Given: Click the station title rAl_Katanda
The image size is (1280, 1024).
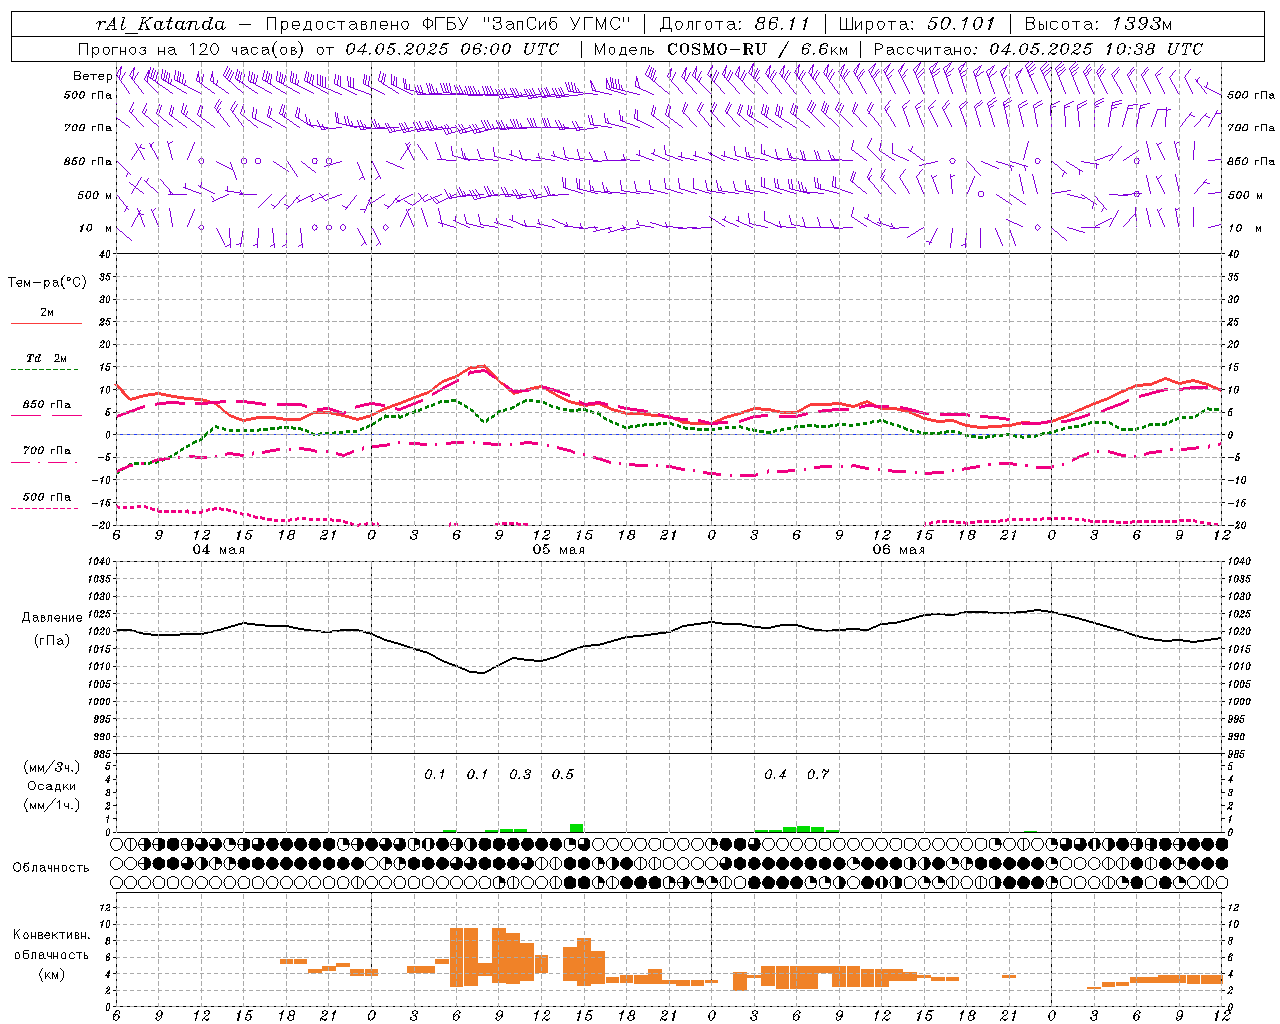Looking at the screenshot, I should (162, 23).
